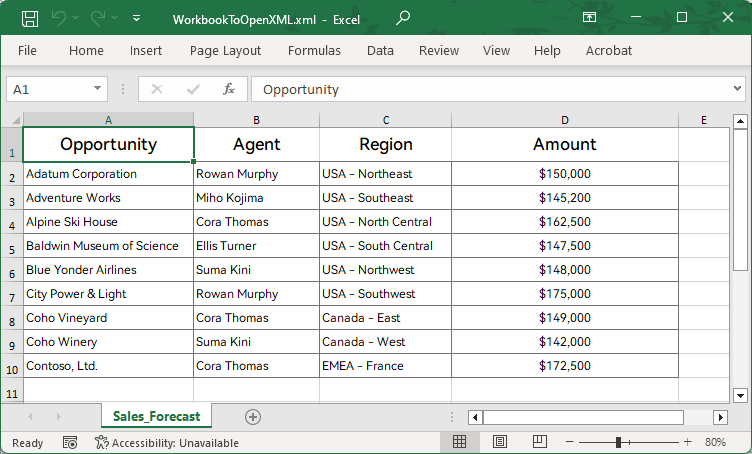Expand the formula bar chevron

(737, 89)
